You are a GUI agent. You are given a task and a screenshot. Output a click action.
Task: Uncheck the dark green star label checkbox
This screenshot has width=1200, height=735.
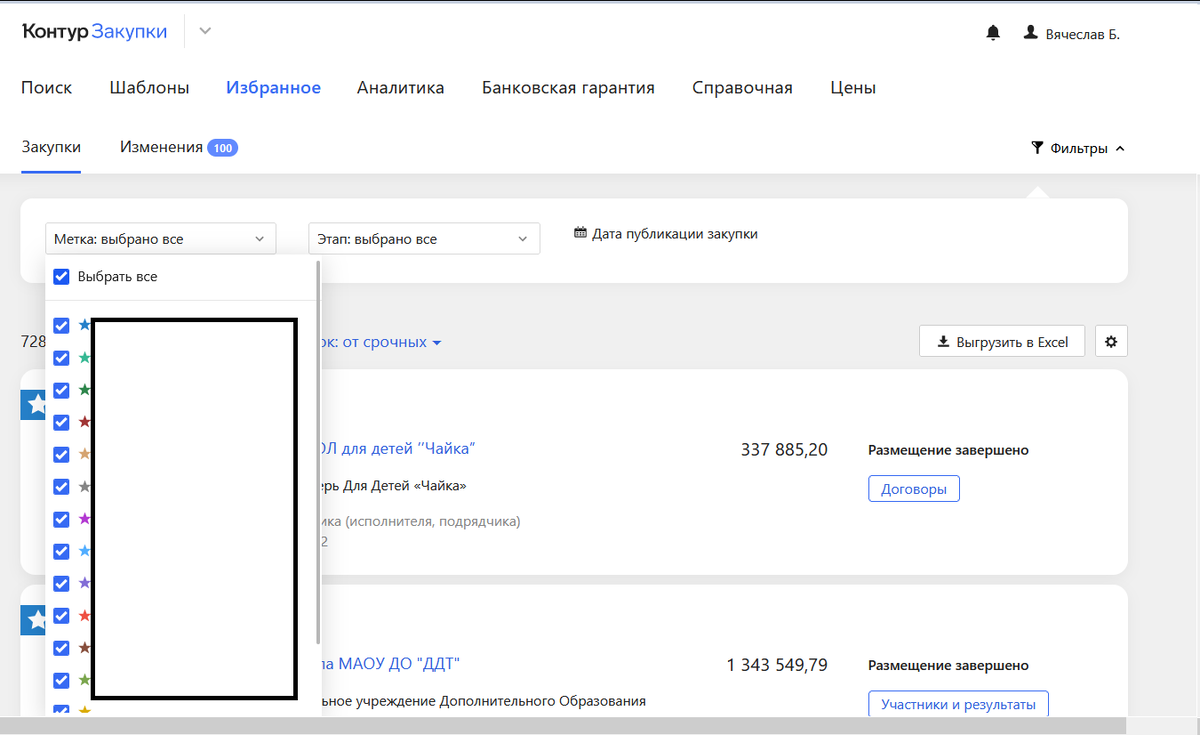[x=61, y=390]
